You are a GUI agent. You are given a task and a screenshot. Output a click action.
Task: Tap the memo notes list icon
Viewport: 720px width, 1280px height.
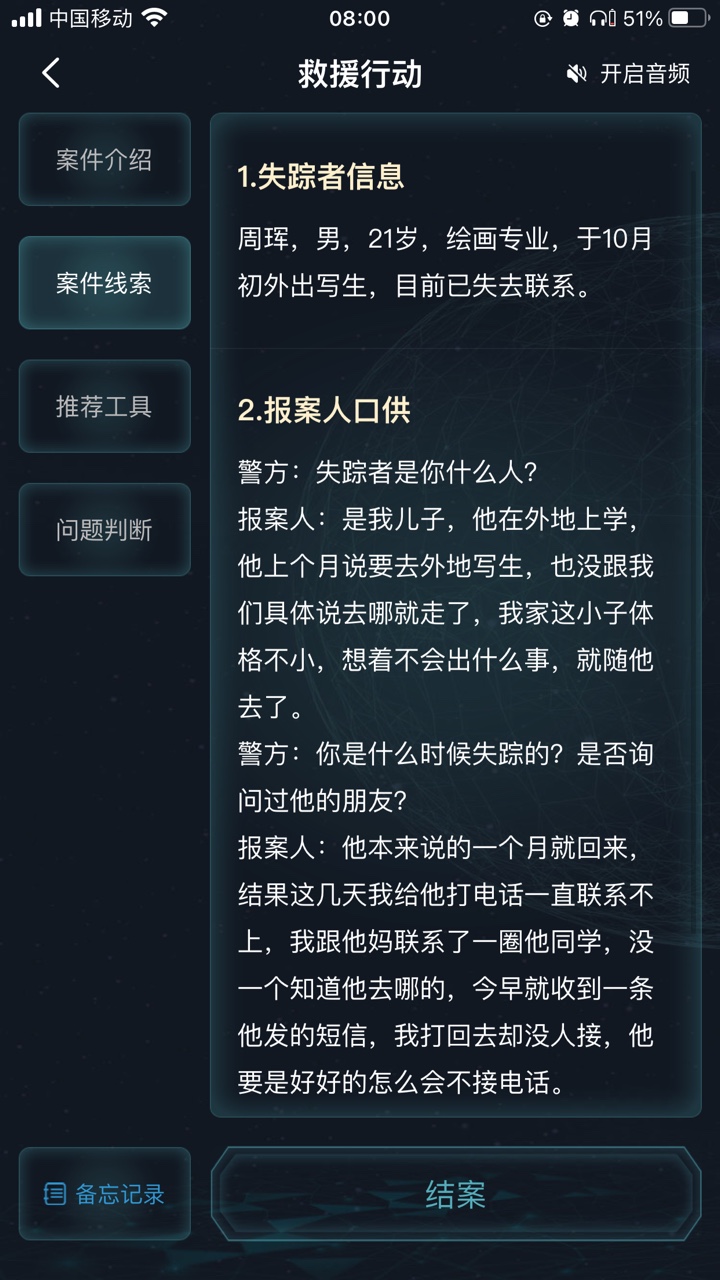click(x=56, y=1194)
